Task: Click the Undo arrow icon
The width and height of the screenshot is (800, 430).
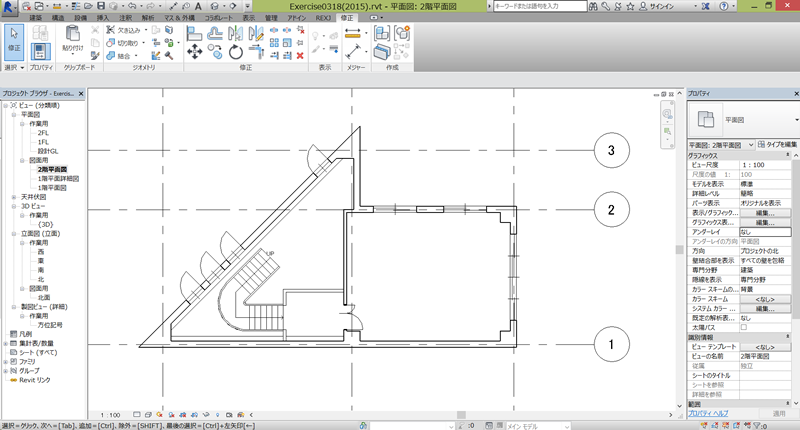Action: tap(132, 6)
